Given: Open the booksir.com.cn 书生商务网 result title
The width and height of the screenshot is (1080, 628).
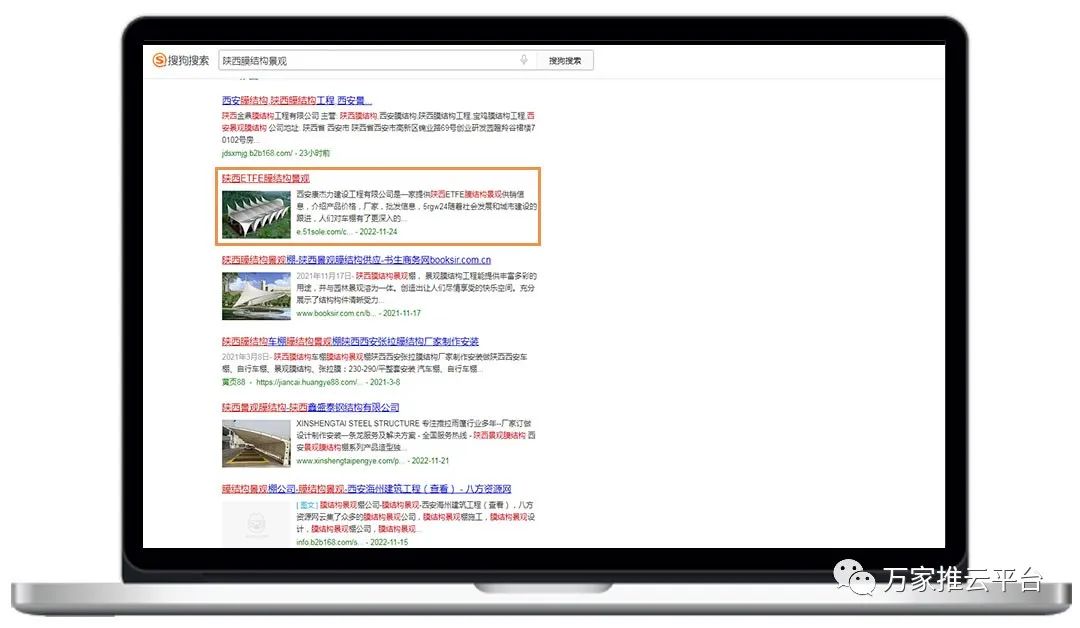Looking at the screenshot, I should 356,260.
